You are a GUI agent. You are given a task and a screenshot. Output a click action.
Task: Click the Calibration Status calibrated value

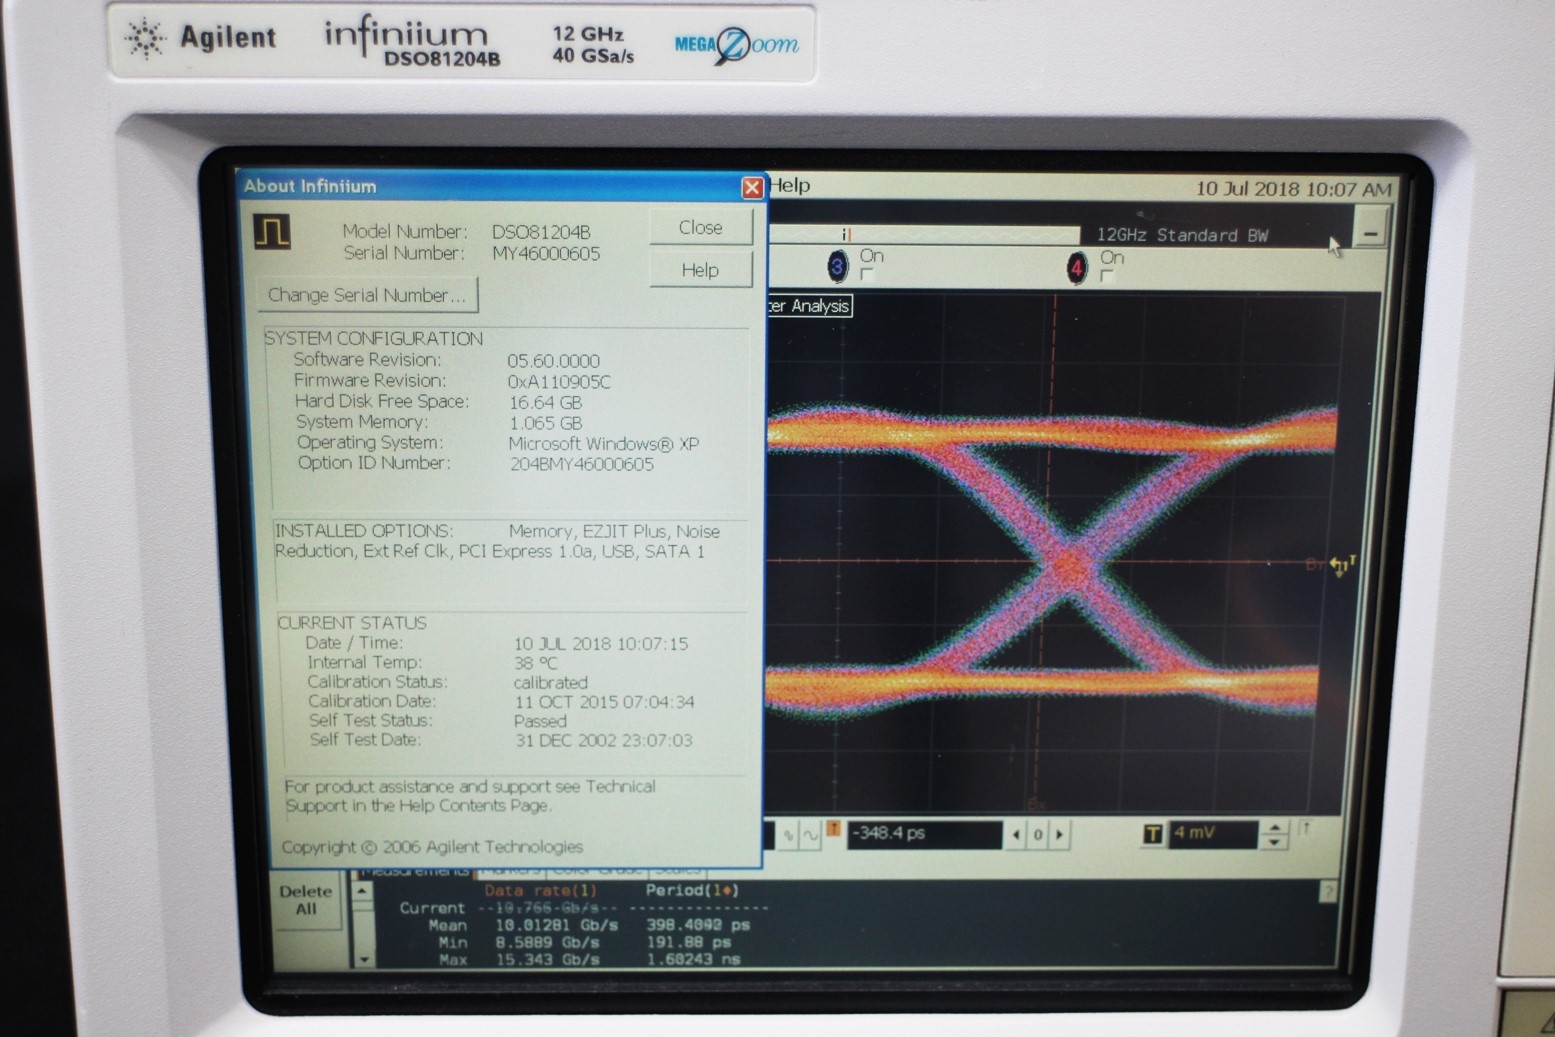point(550,683)
